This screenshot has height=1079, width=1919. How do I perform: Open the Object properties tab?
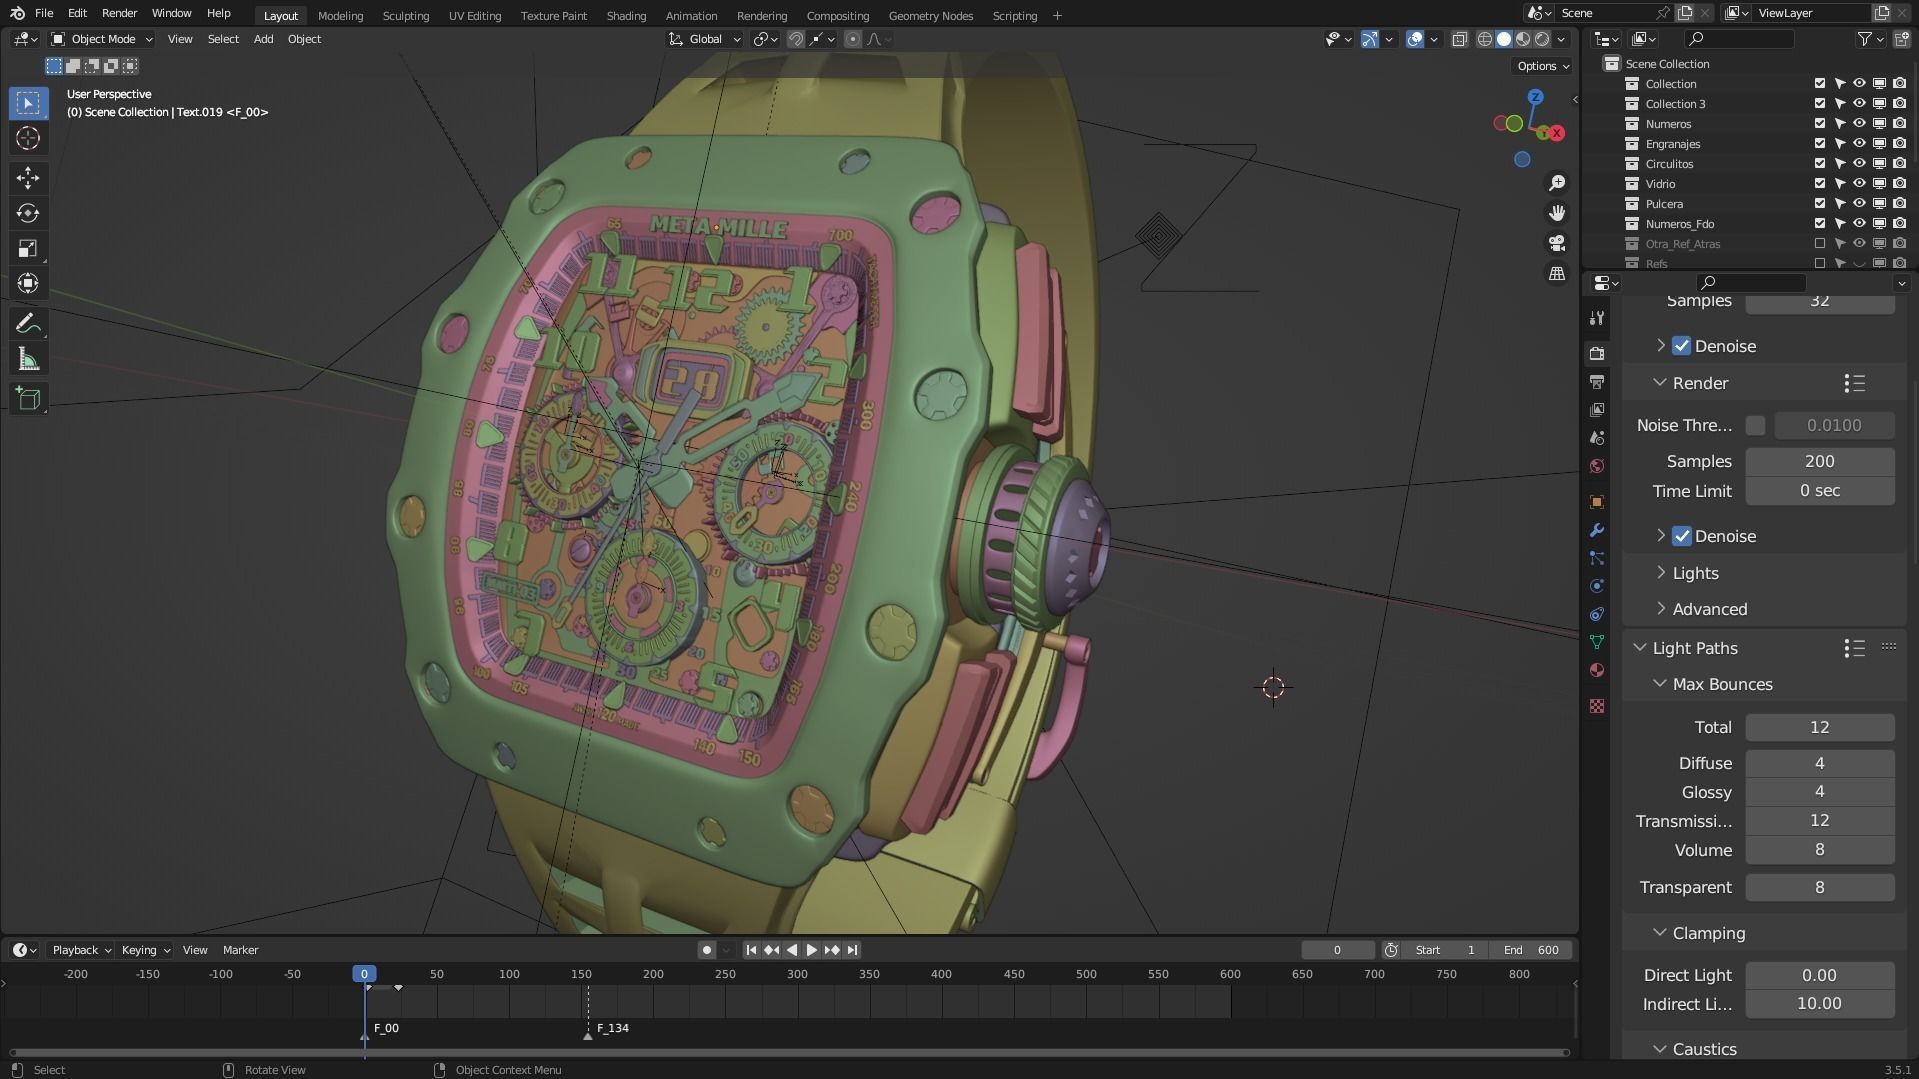click(x=1597, y=502)
